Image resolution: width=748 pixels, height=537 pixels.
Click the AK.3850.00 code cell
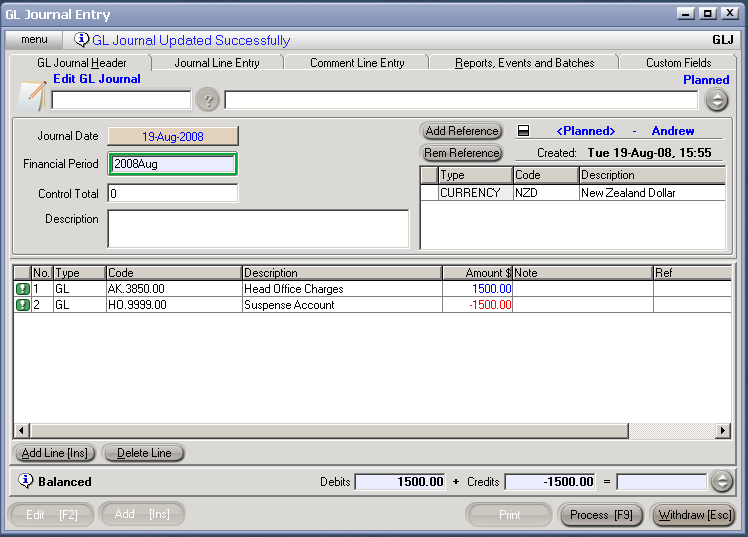174,289
